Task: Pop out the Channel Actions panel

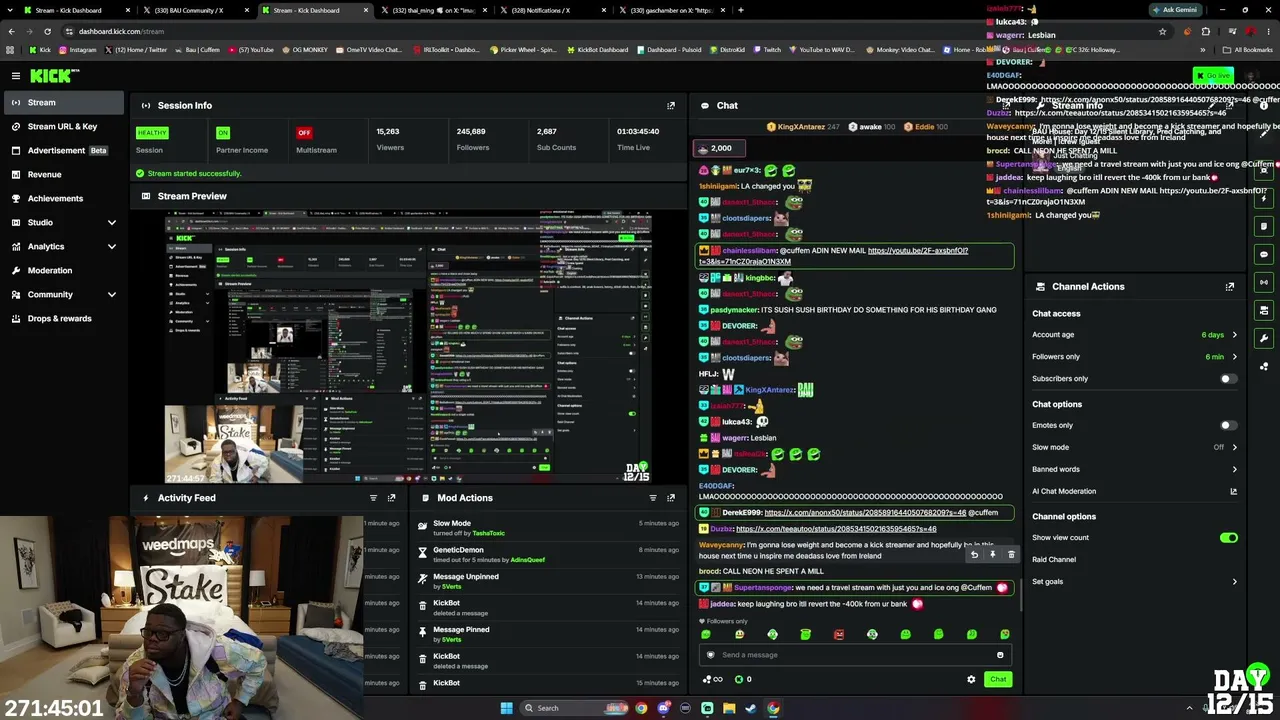Action: tap(1230, 286)
